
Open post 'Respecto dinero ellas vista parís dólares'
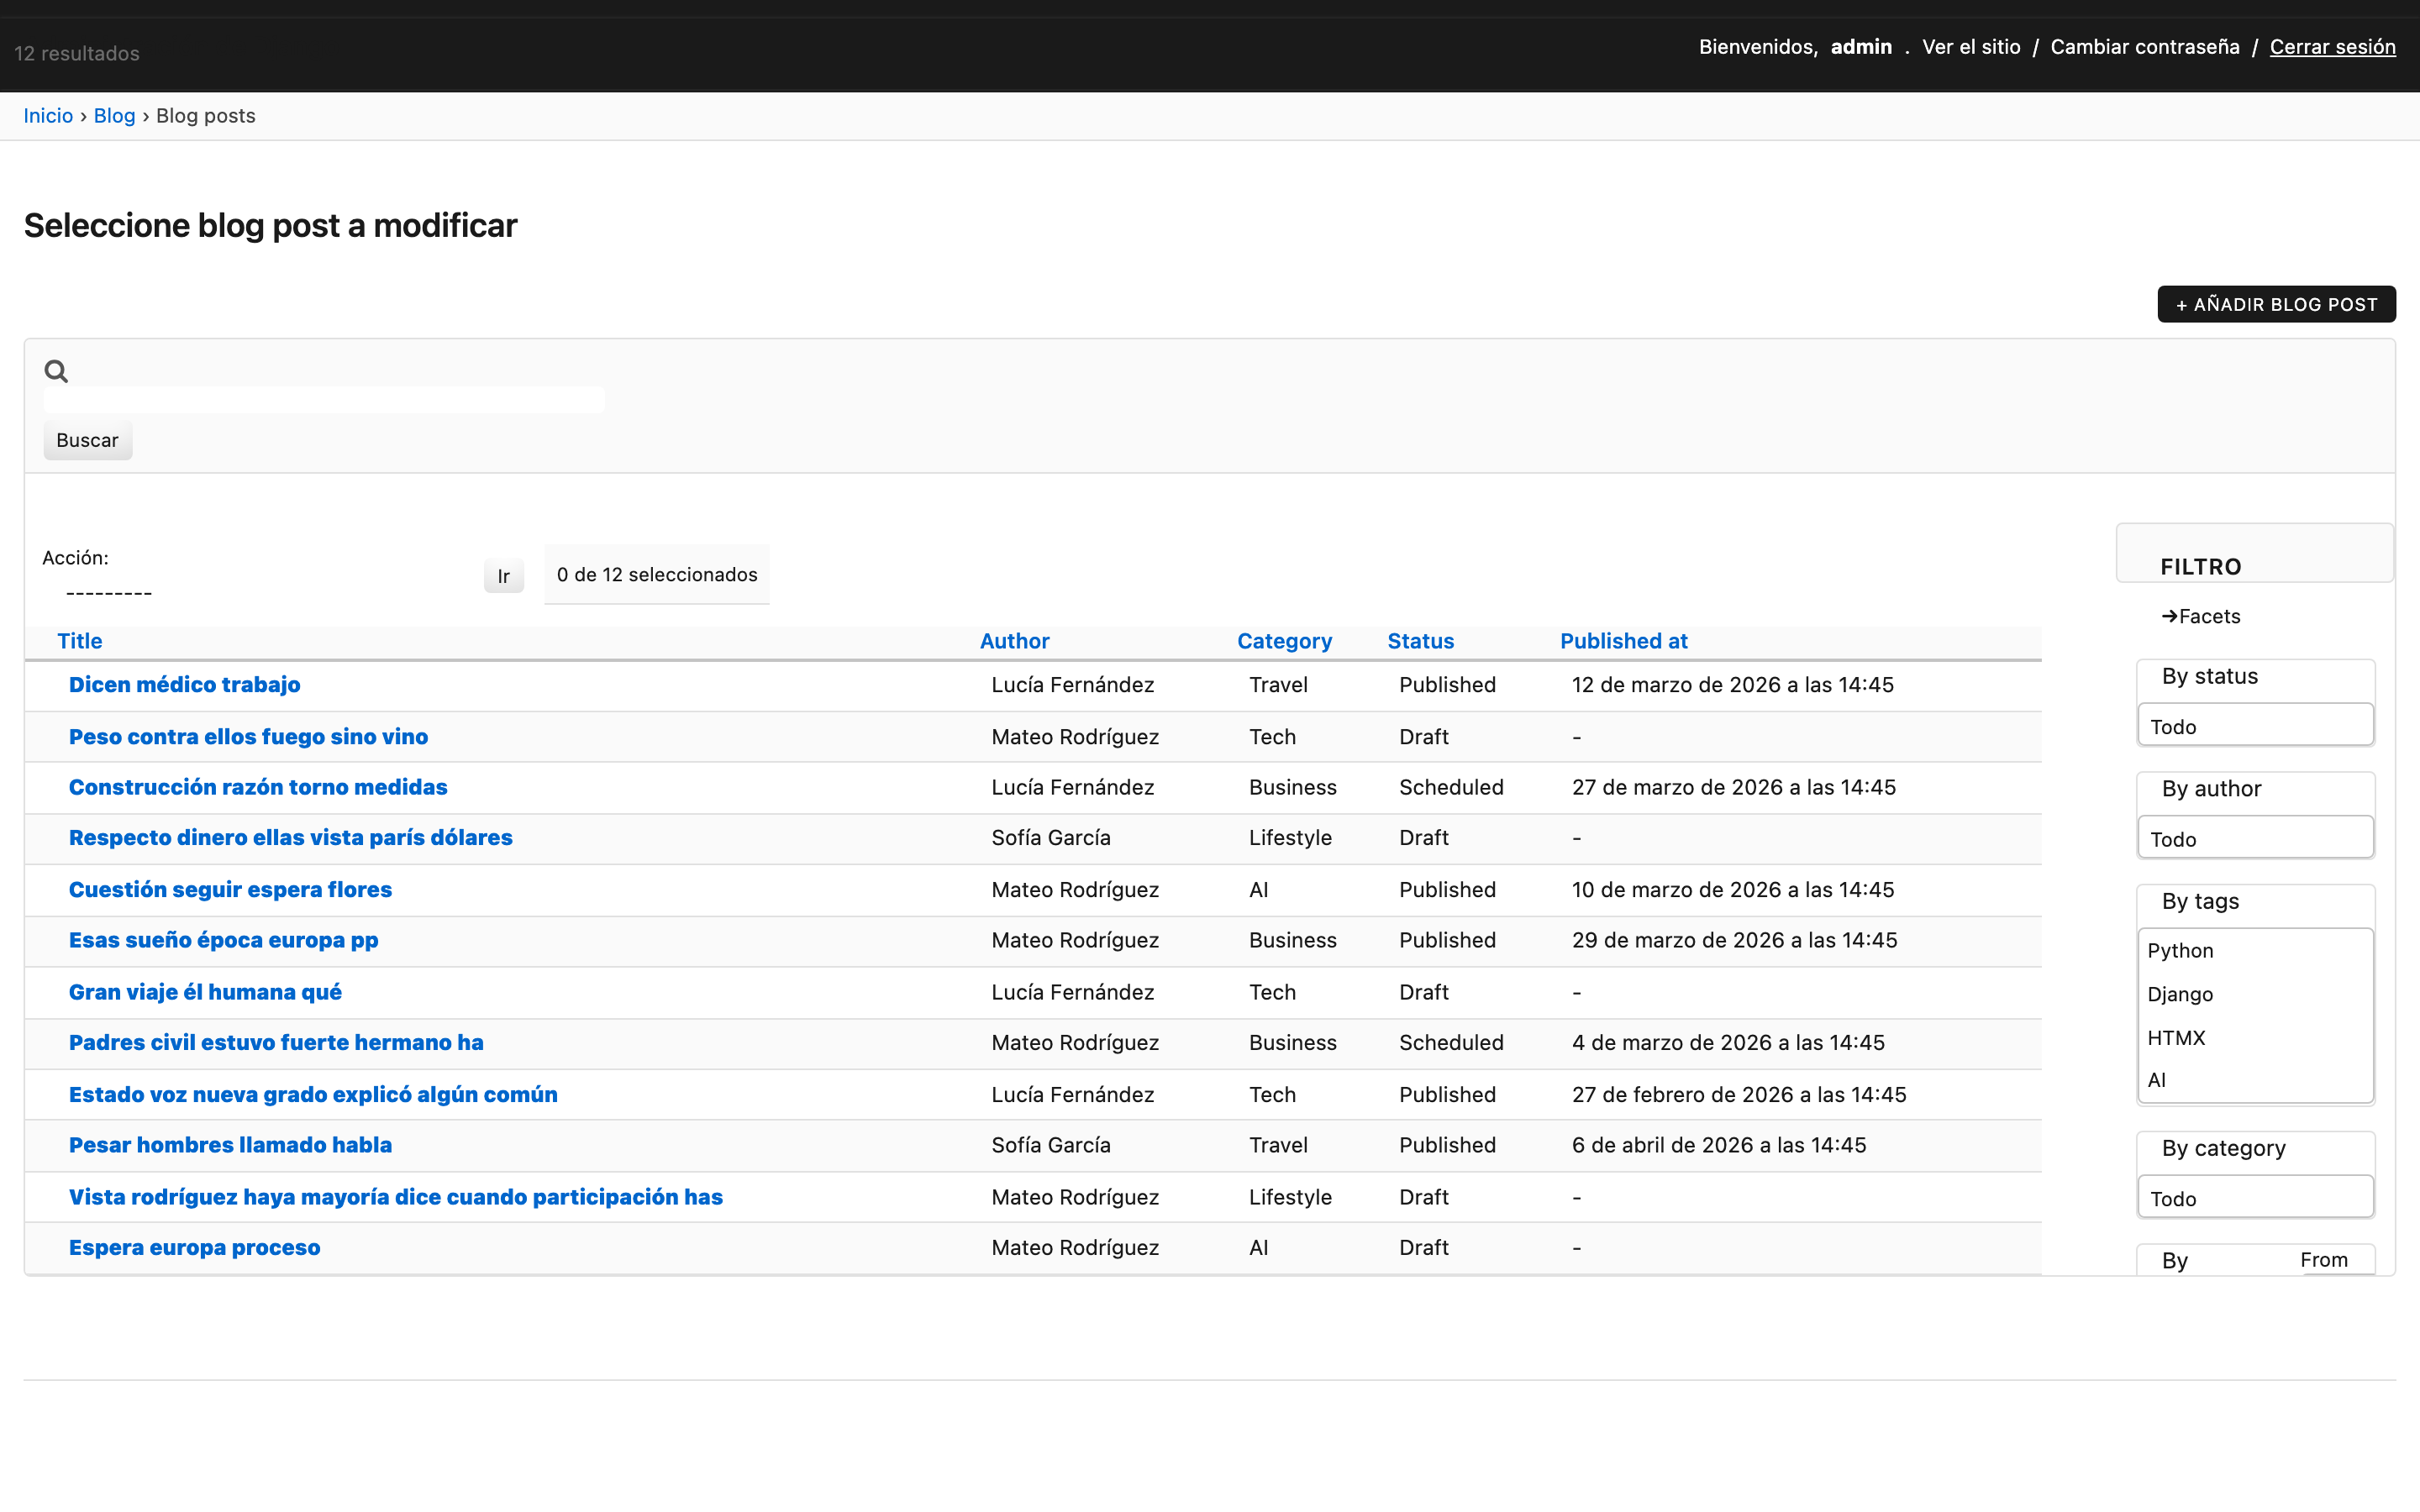tap(290, 838)
